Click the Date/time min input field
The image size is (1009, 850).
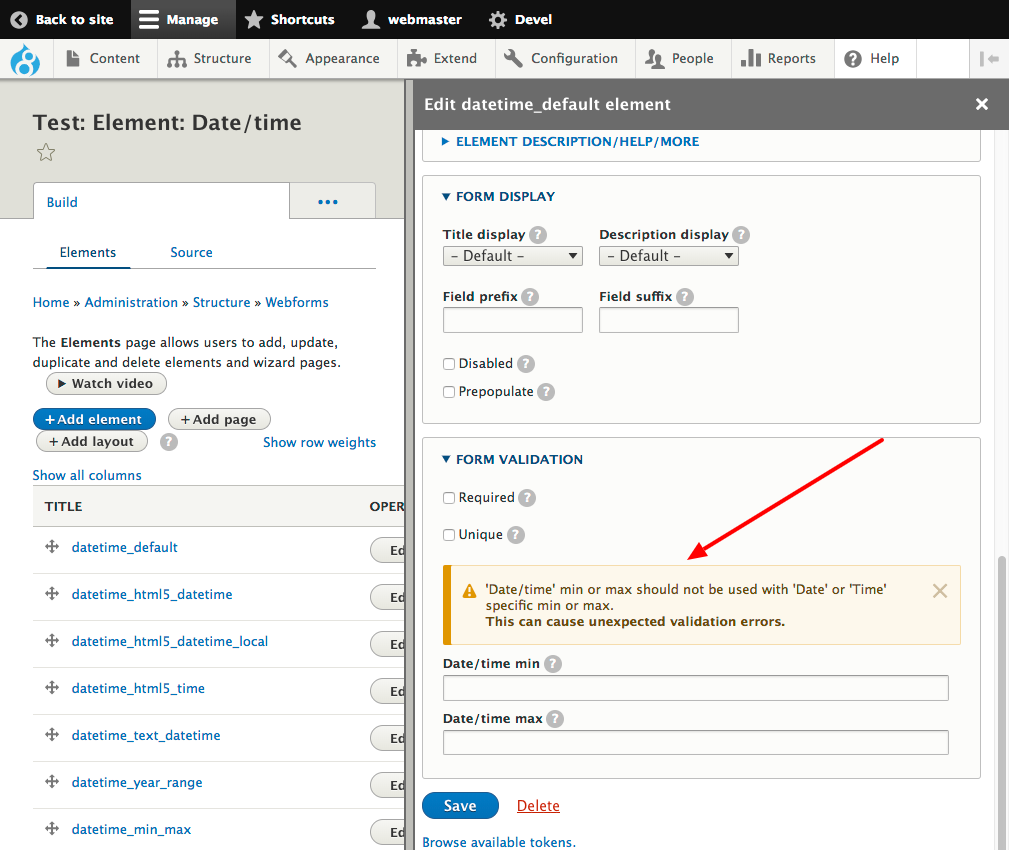click(x=695, y=688)
